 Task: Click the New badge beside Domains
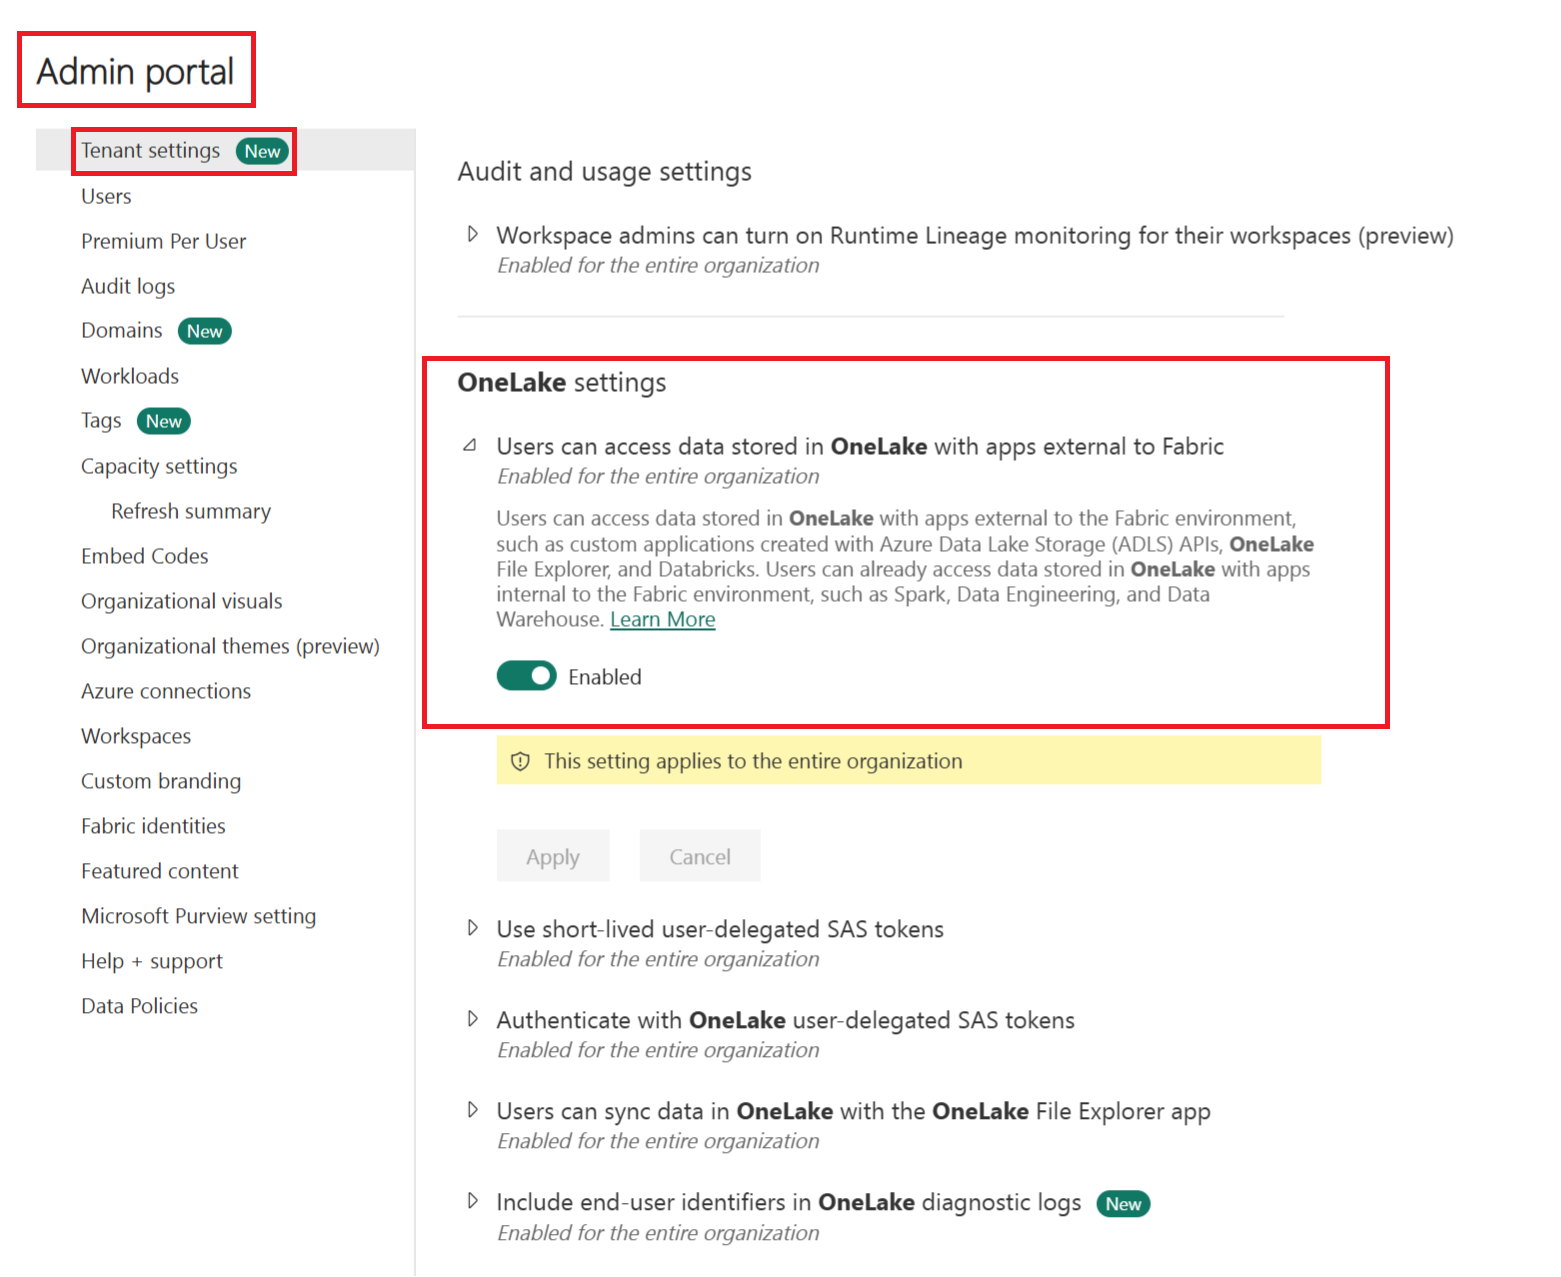tap(205, 331)
